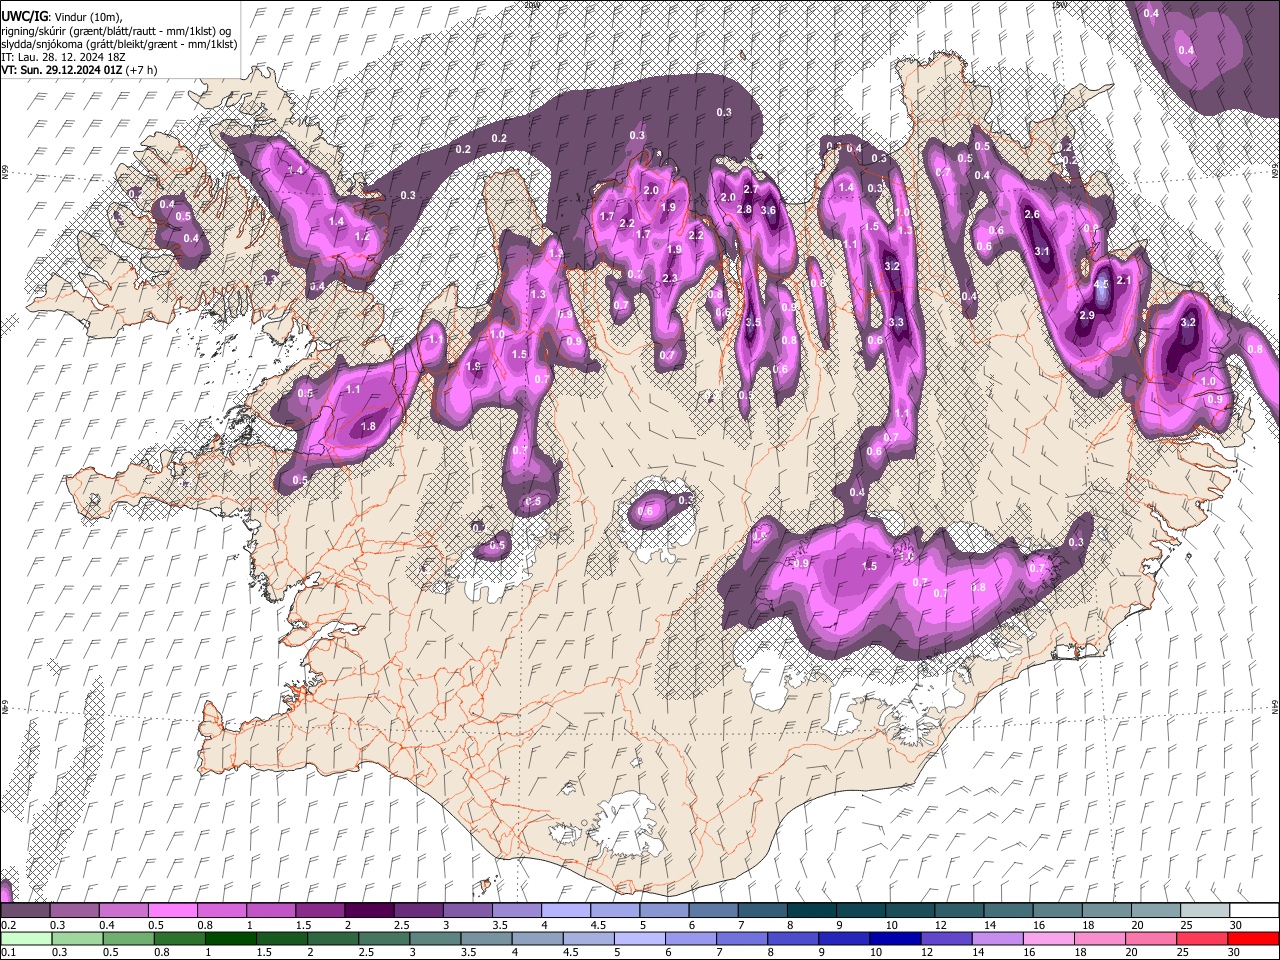The height and width of the screenshot is (960, 1280).
Task: Click the royal blue 8–9 rain swatch
Action: pos(792,938)
